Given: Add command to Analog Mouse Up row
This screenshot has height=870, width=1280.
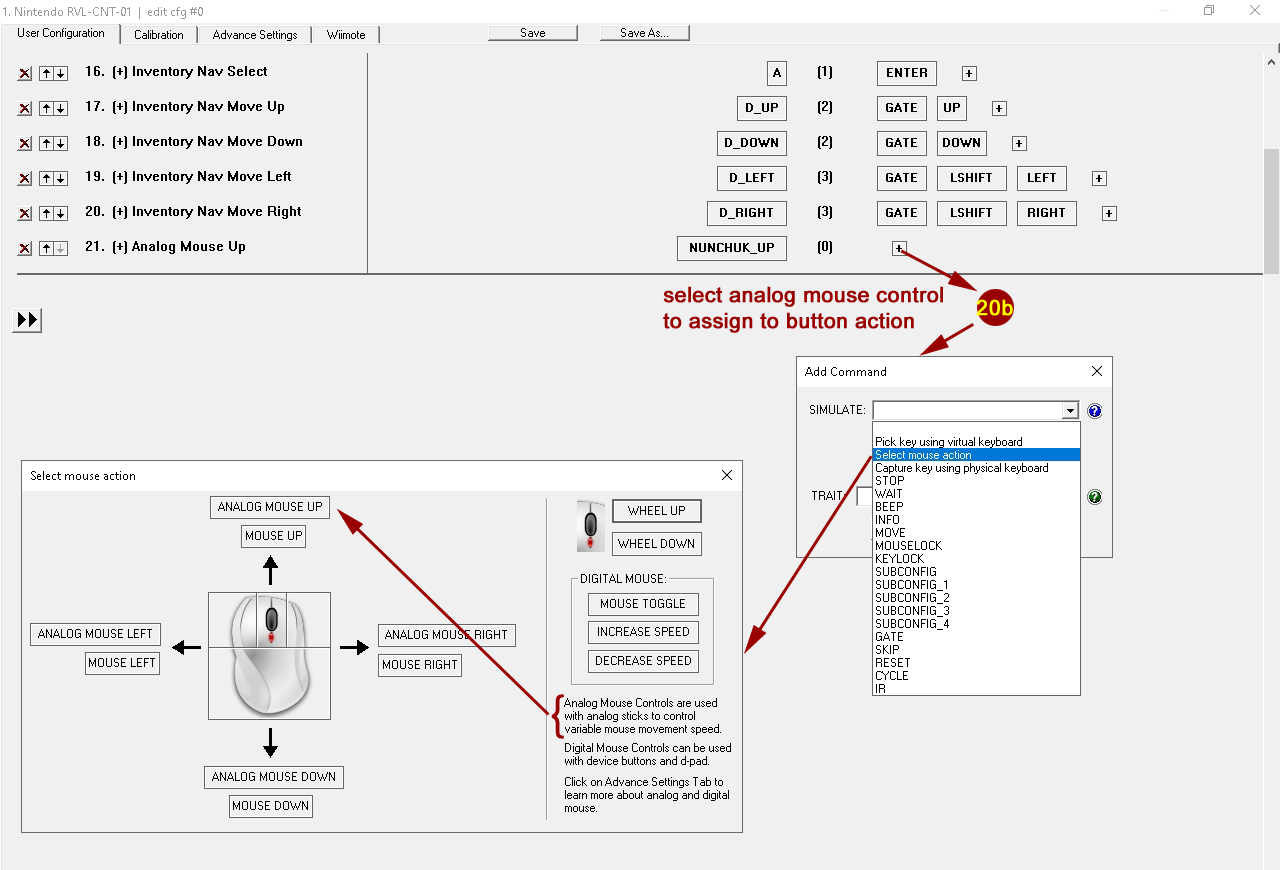Looking at the screenshot, I should (899, 248).
